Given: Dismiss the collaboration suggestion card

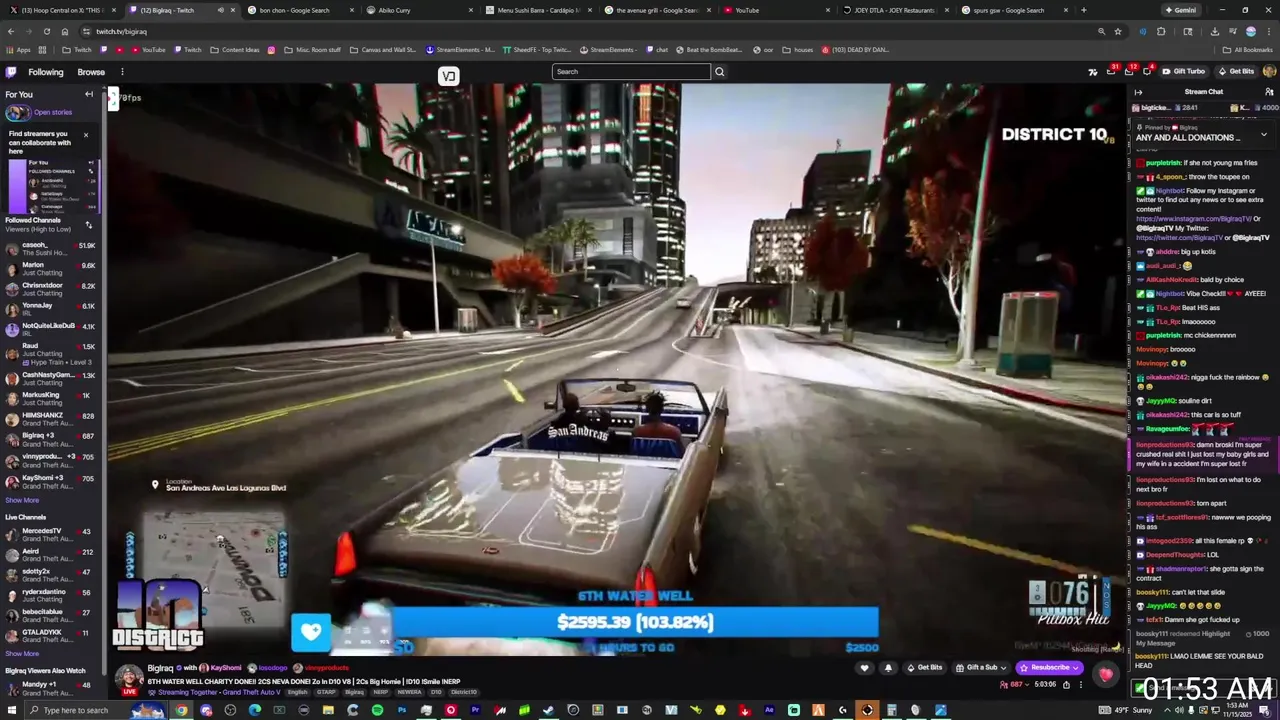Looking at the screenshot, I should [x=85, y=134].
